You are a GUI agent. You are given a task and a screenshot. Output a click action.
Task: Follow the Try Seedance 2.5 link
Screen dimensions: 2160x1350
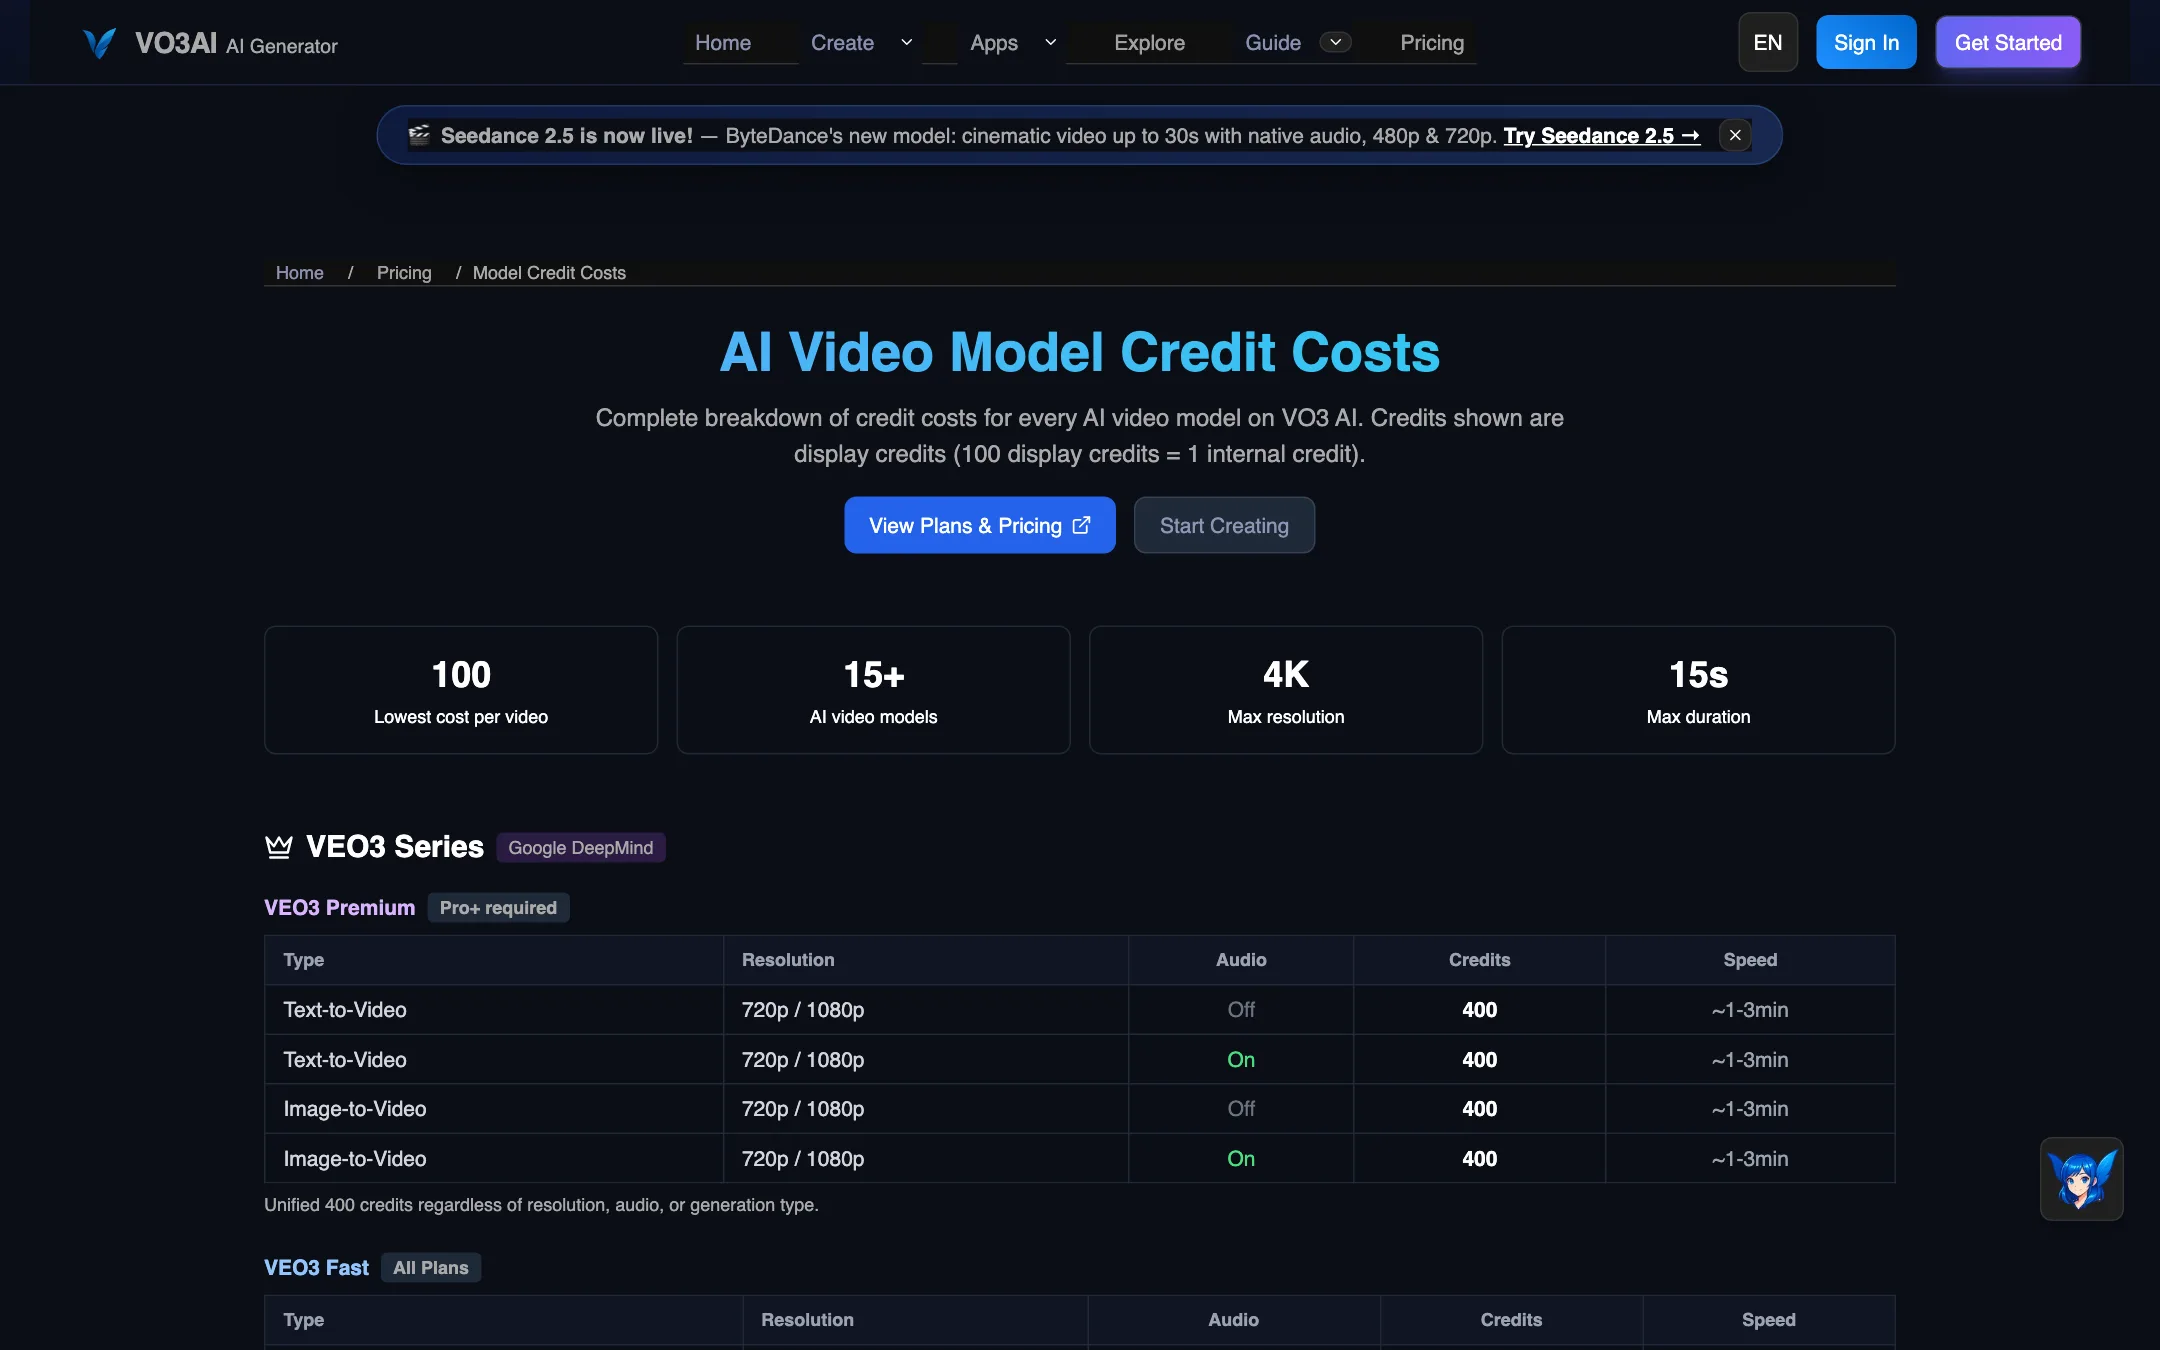1601,135
